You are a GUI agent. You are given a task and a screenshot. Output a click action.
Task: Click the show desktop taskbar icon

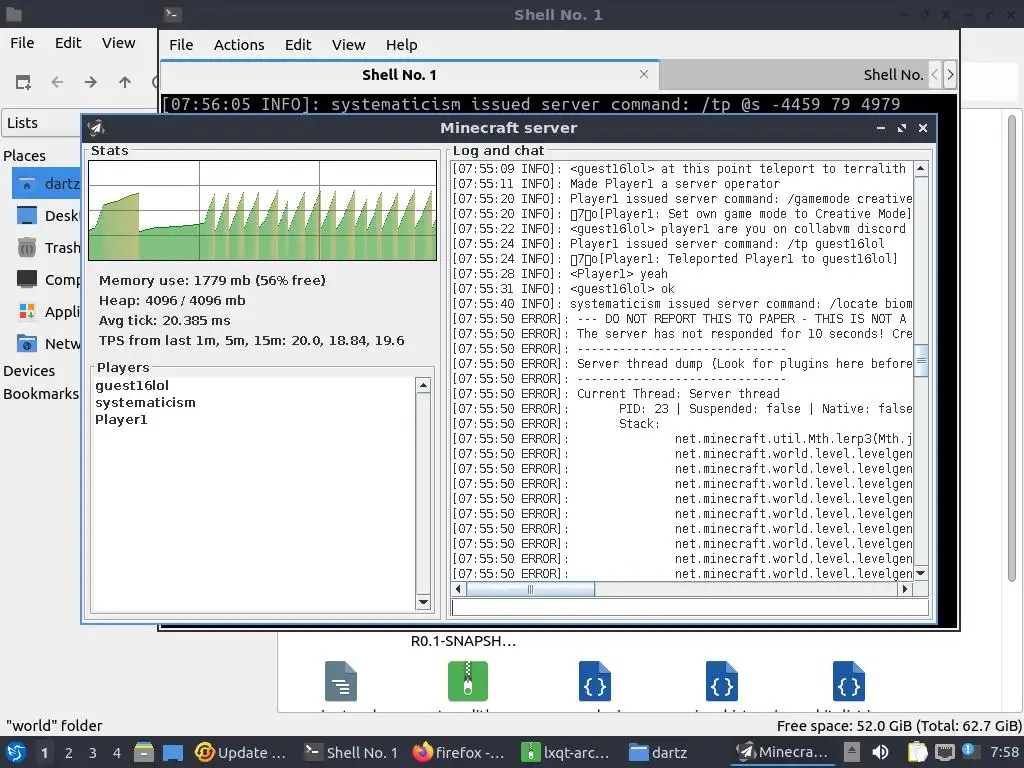173,752
